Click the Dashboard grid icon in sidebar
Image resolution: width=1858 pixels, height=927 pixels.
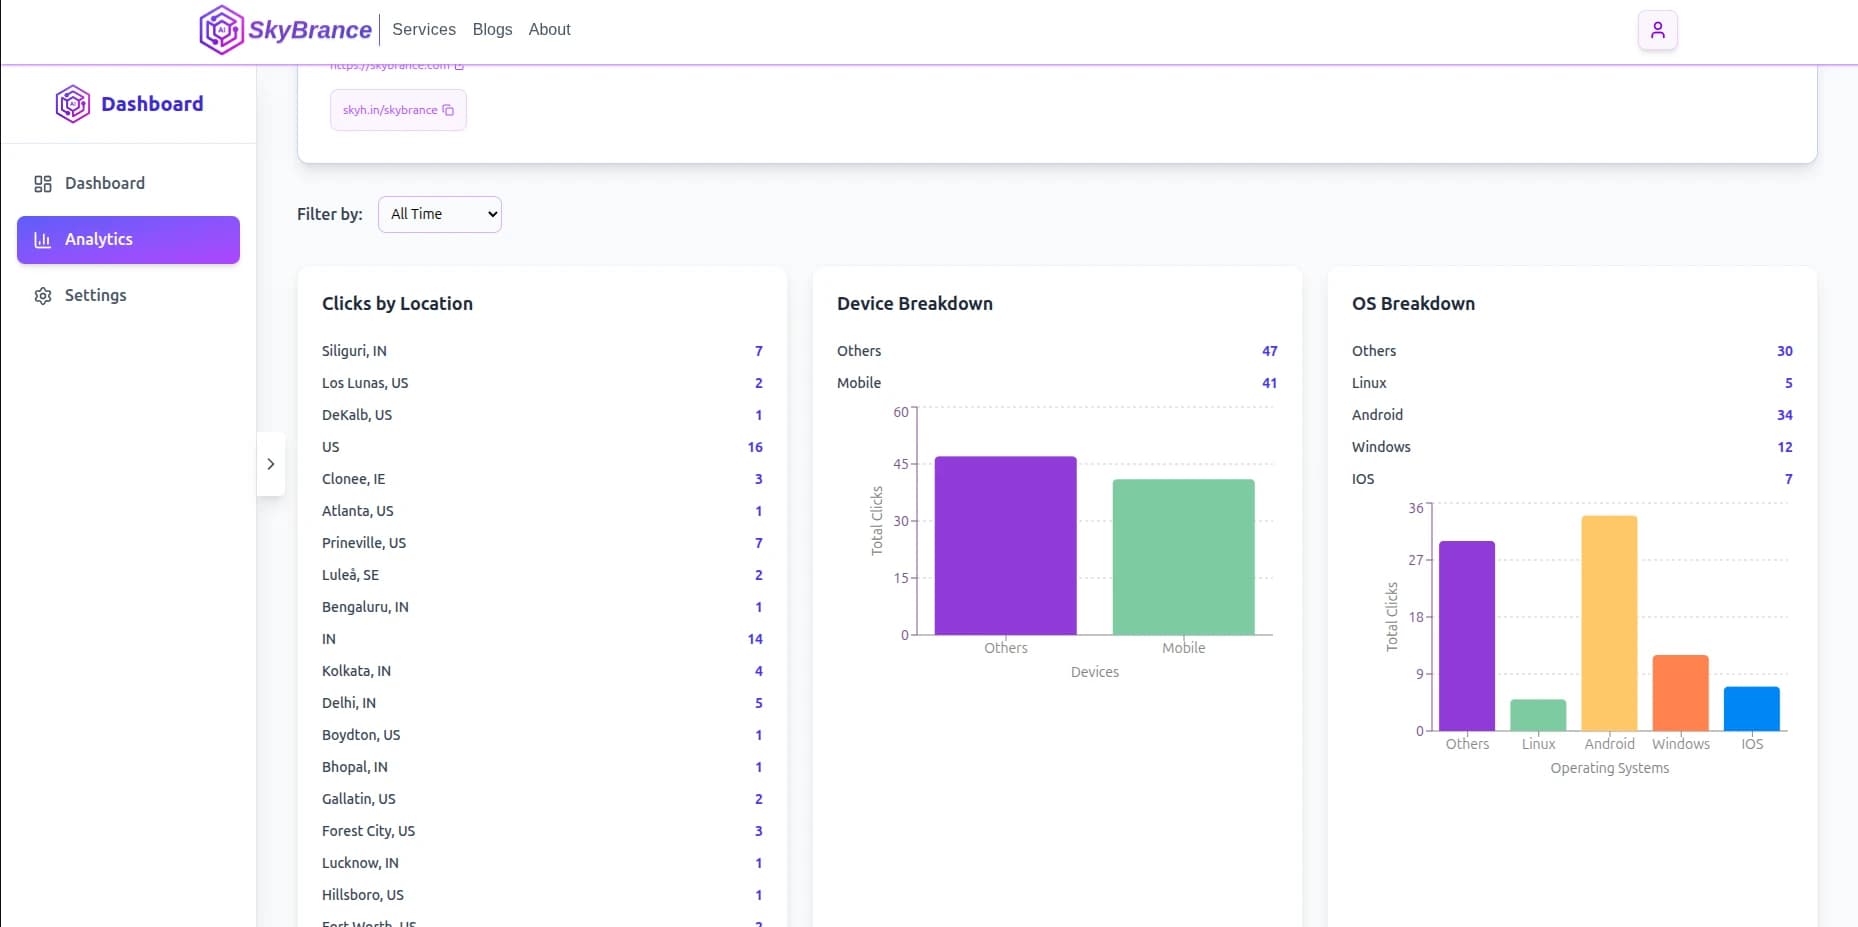[43, 184]
